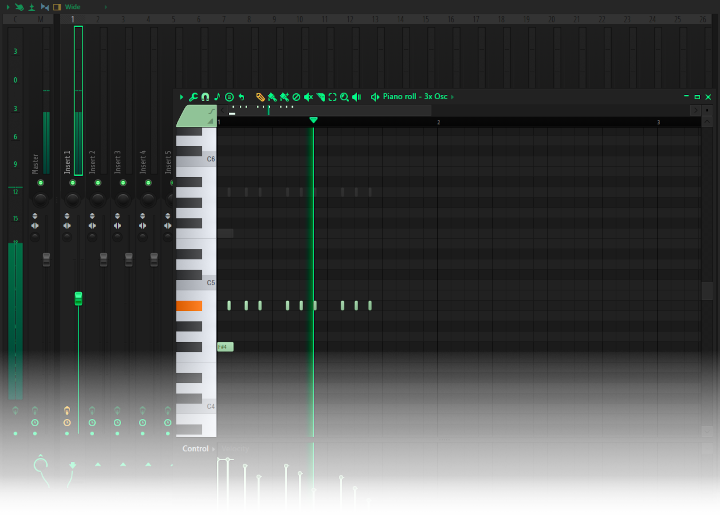
Task: Mute the Insert 1 track with green LED
Action: pyautogui.click(x=73, y=183)
